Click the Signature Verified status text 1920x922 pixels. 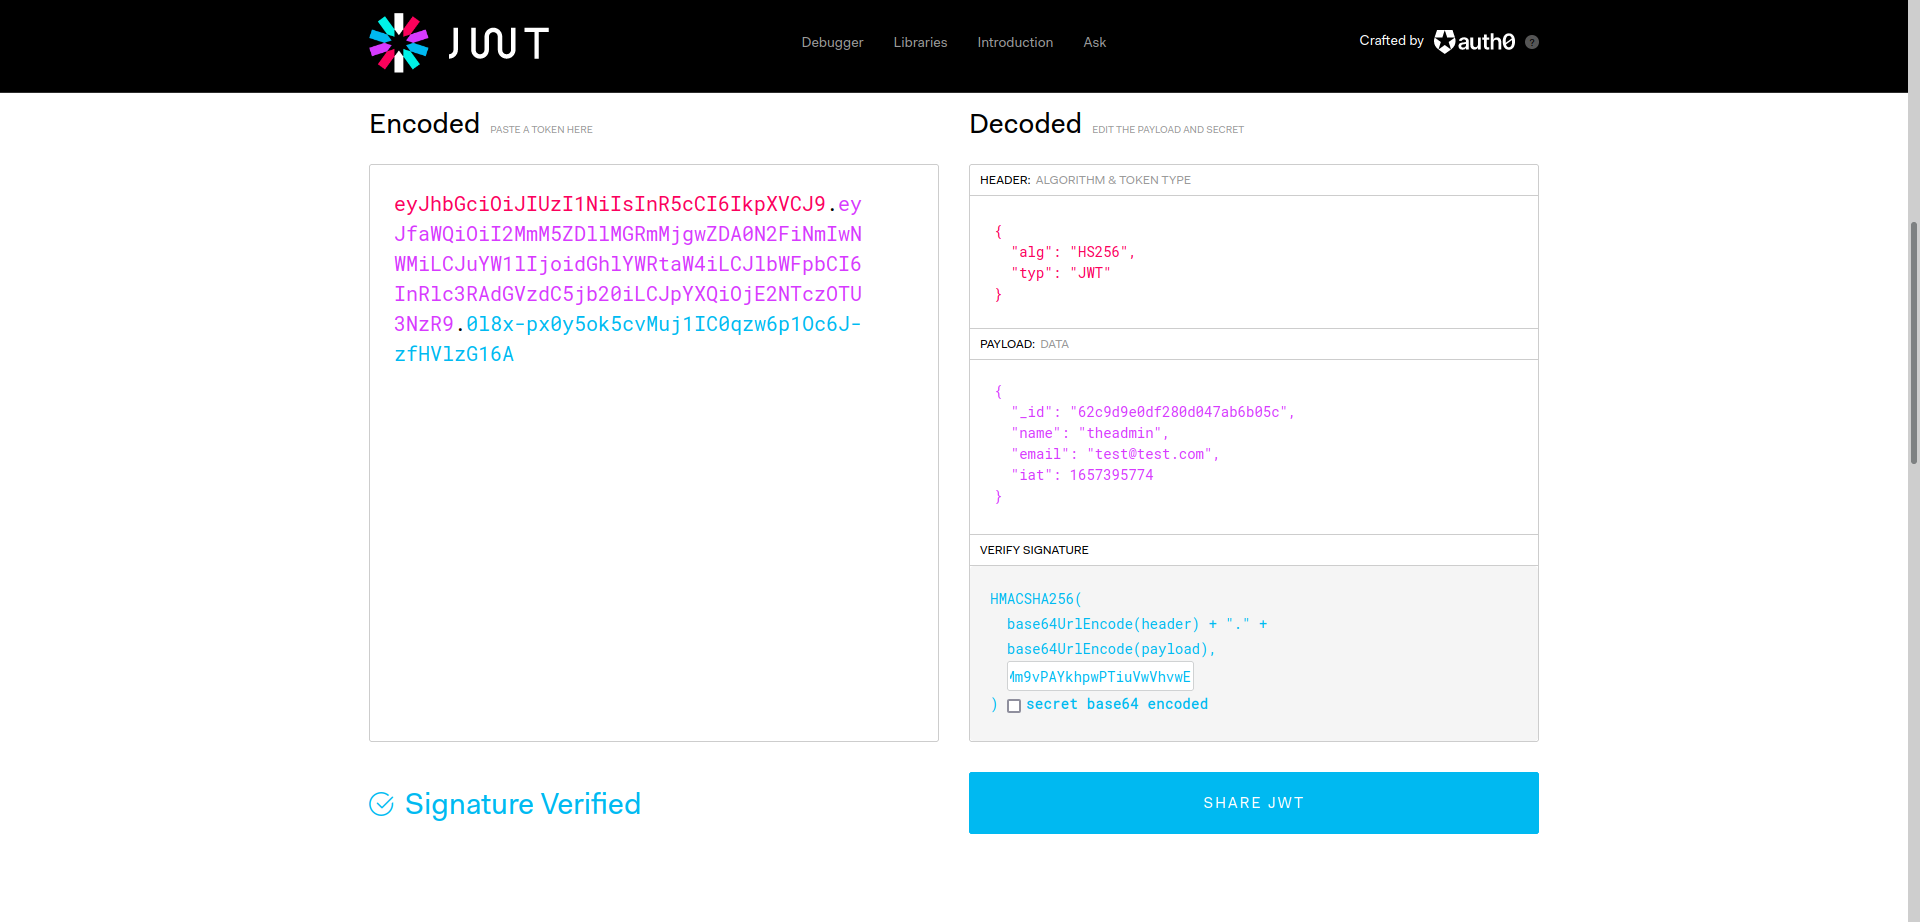tap(522, 804)
